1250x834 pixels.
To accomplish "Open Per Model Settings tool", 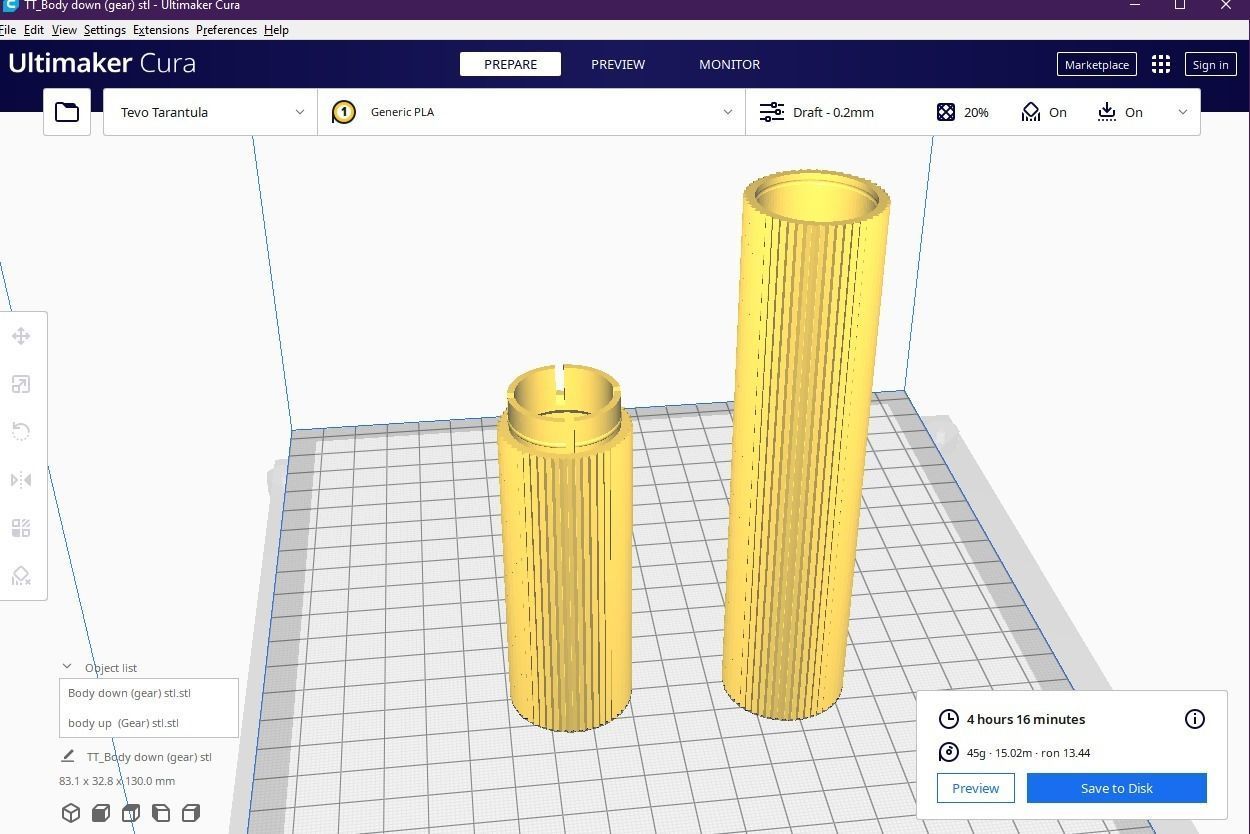I will (21, 528).
